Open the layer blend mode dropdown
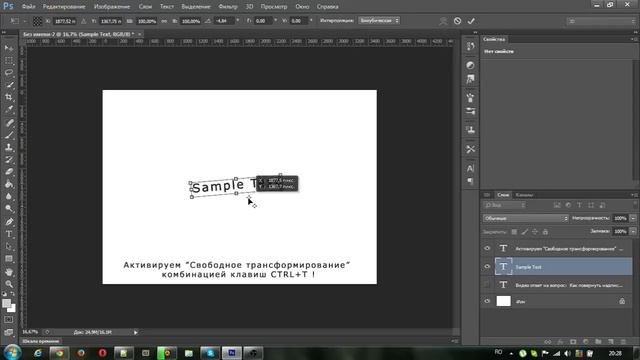This screenshot has height=360, width=640. coord(526,218)
